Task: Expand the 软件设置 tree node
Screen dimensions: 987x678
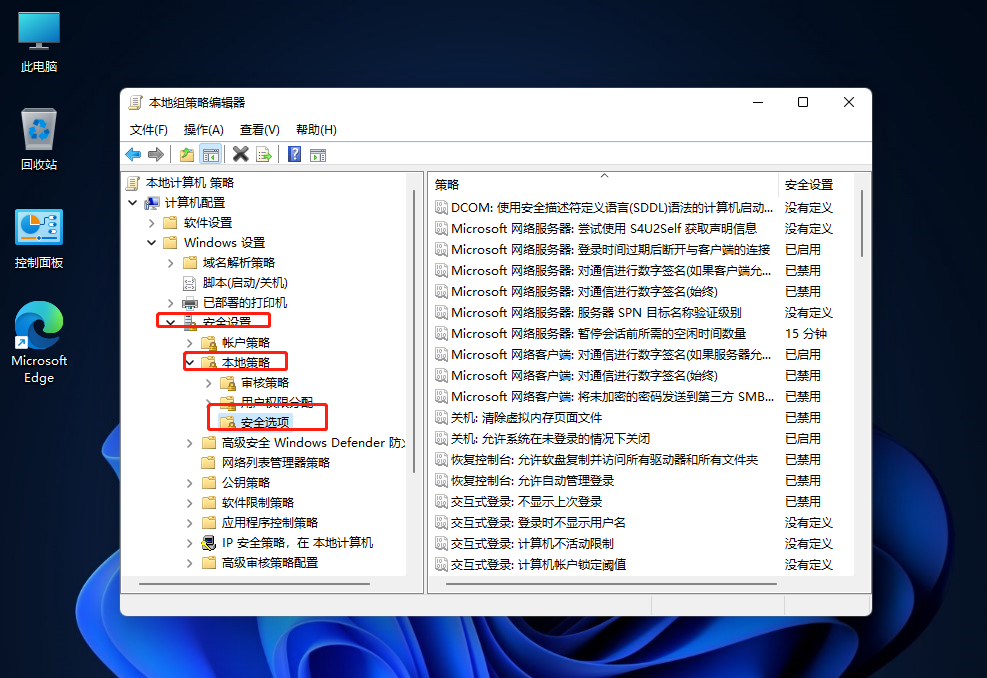Action: click(x=151, y=223)
